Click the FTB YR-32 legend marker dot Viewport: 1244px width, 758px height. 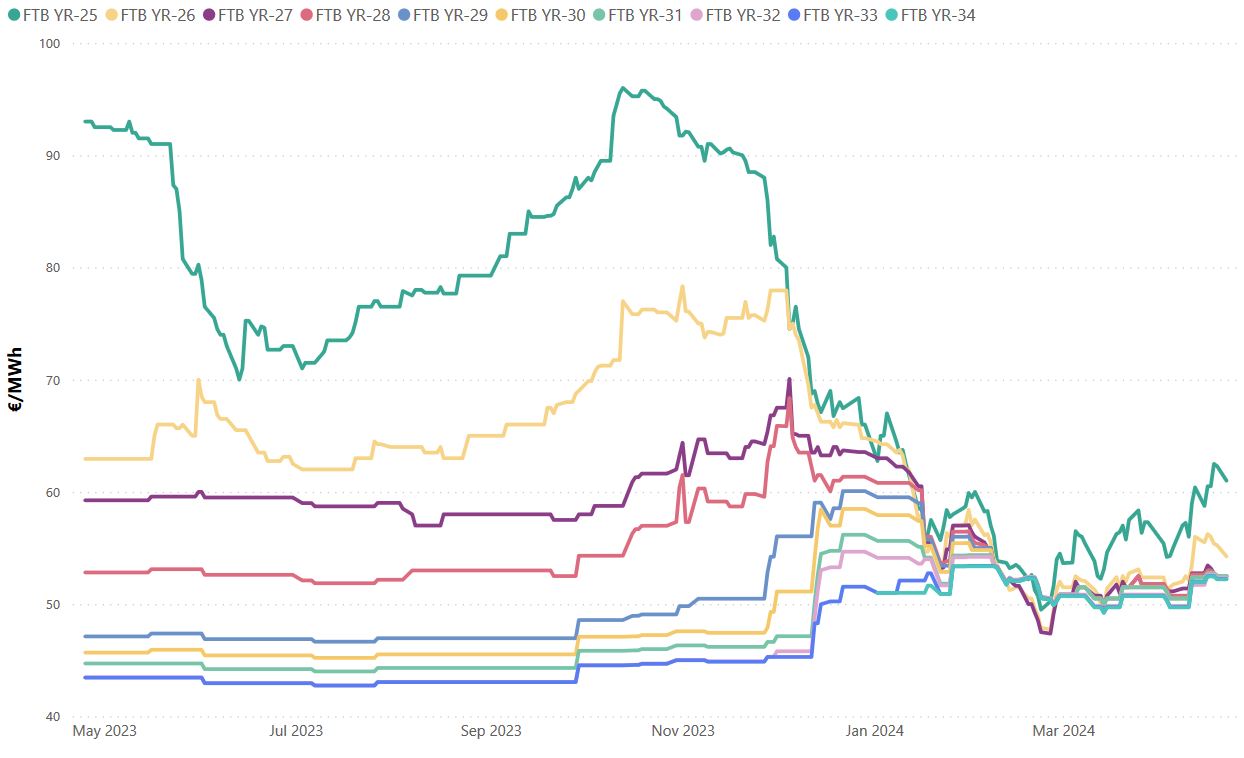pyautogui.click(x=696, y=15)
